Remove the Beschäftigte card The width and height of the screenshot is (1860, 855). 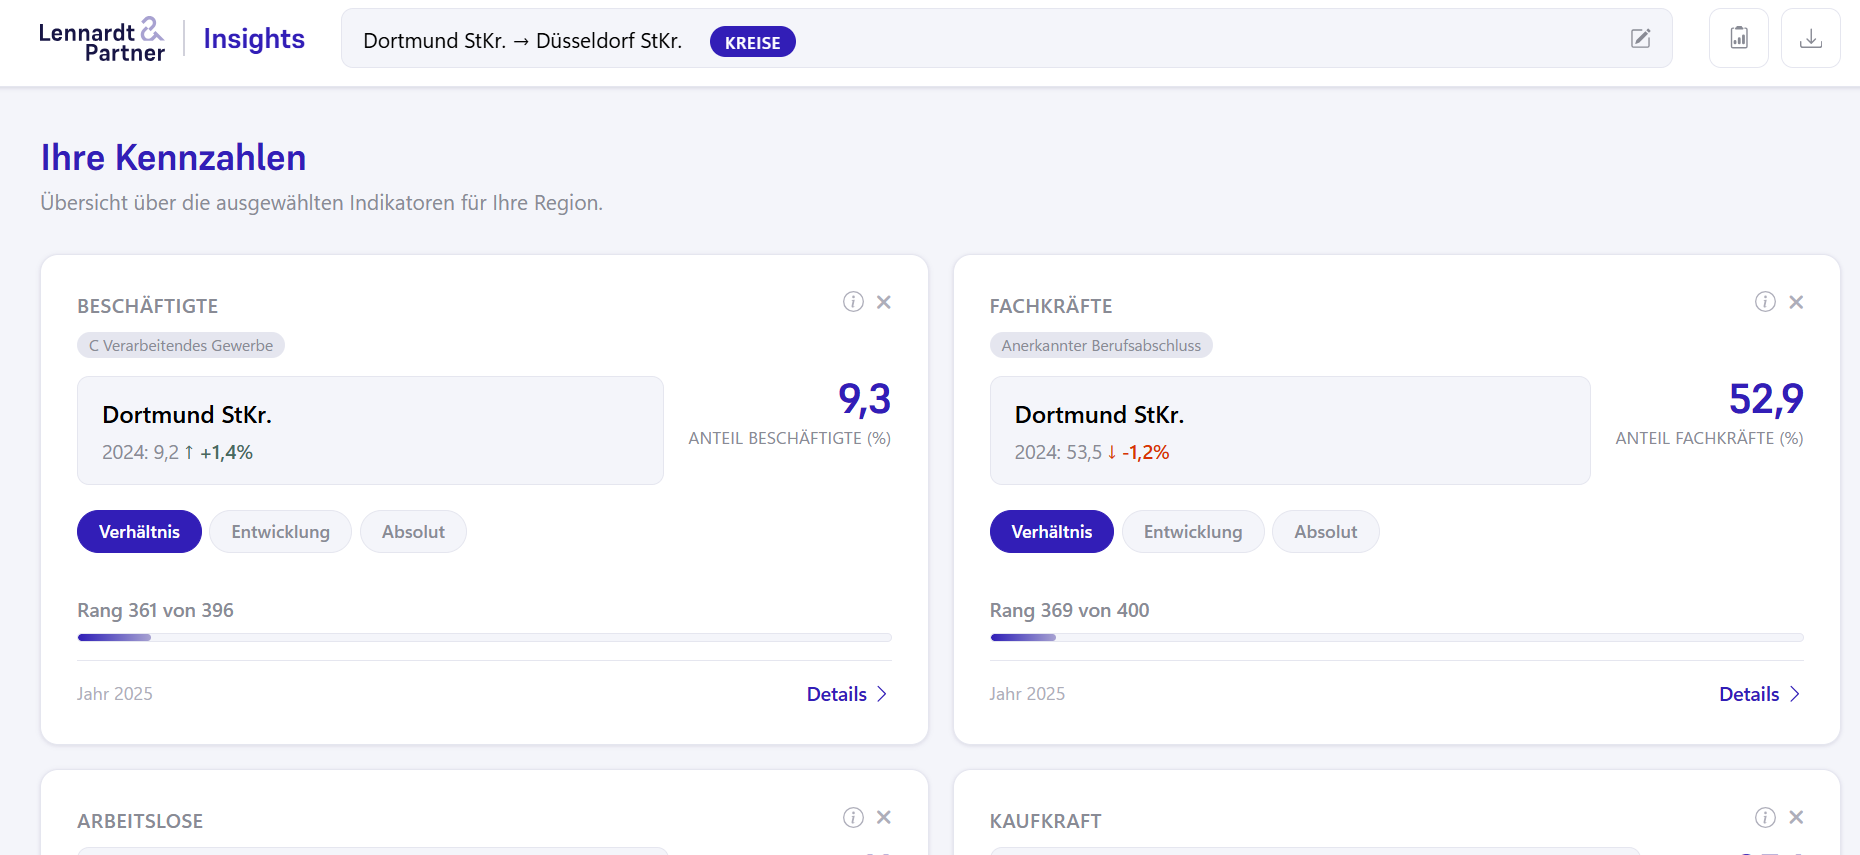[884, 302]
